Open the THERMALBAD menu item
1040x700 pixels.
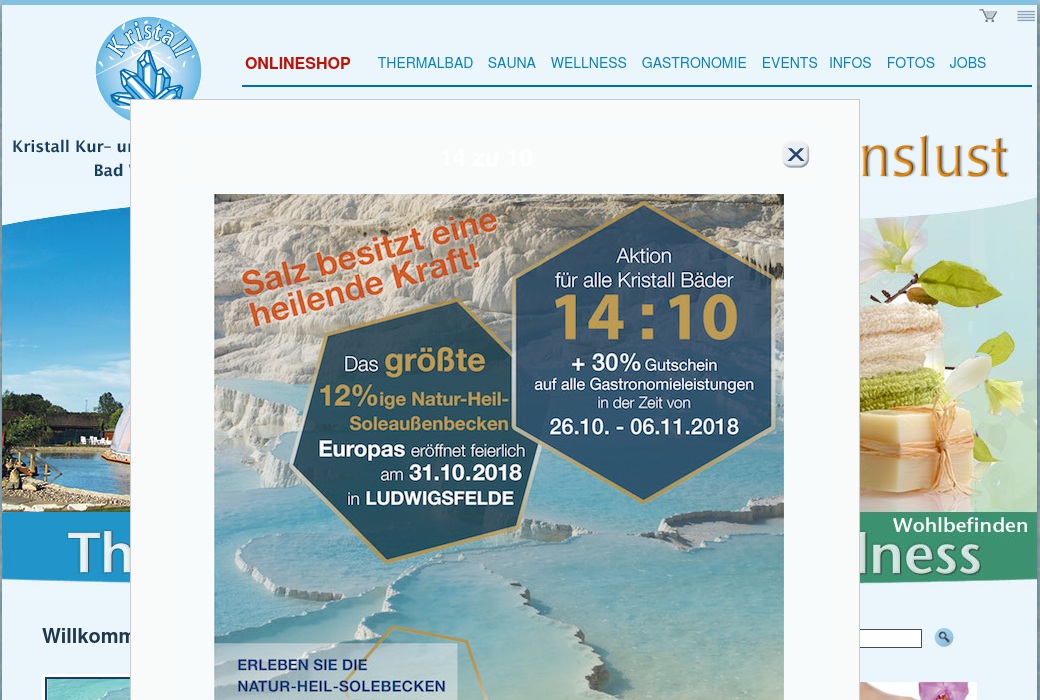click(425, 63)
